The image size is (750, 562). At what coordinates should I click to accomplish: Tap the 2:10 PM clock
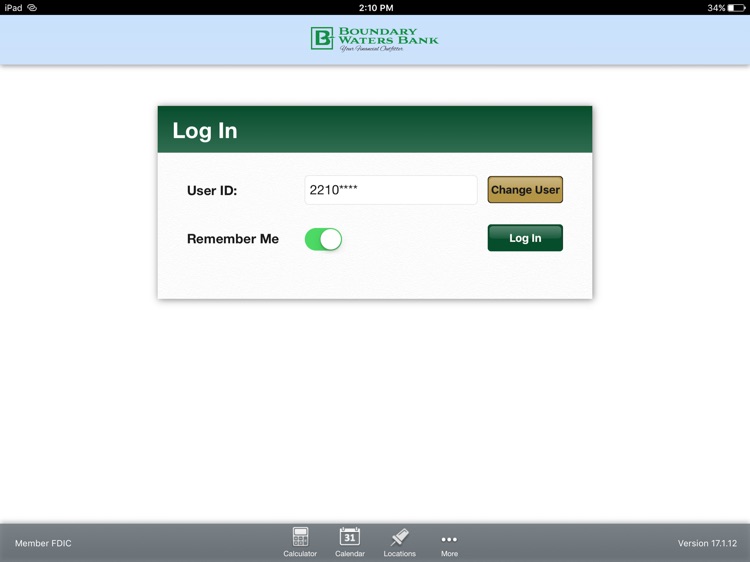coord(376,8)
